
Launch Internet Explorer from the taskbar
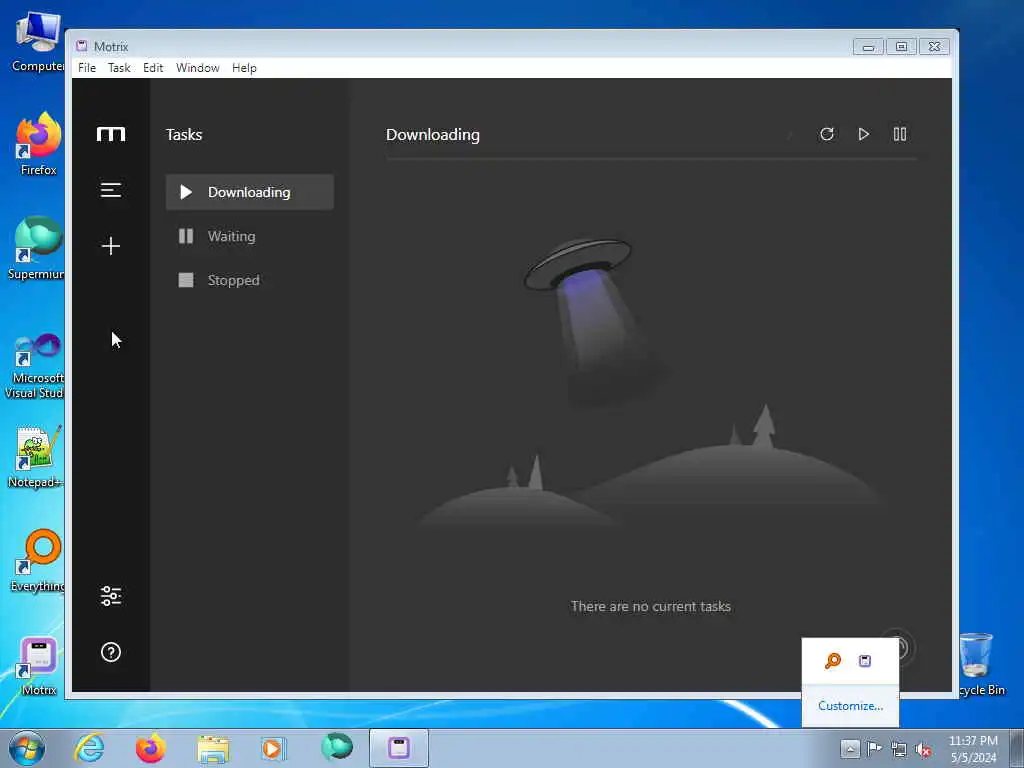(89, 748)
